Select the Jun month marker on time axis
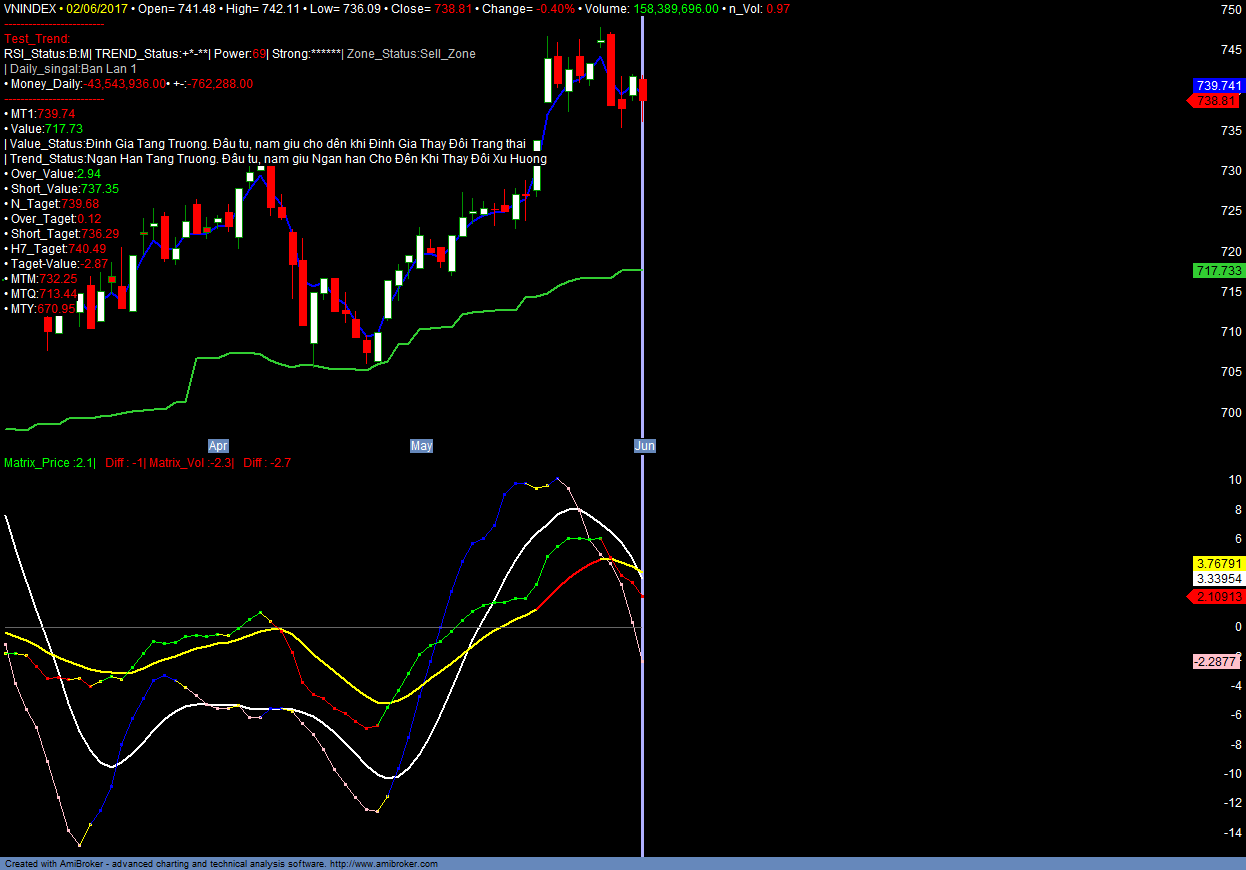 pyautogui.click(x=645, y=446)
